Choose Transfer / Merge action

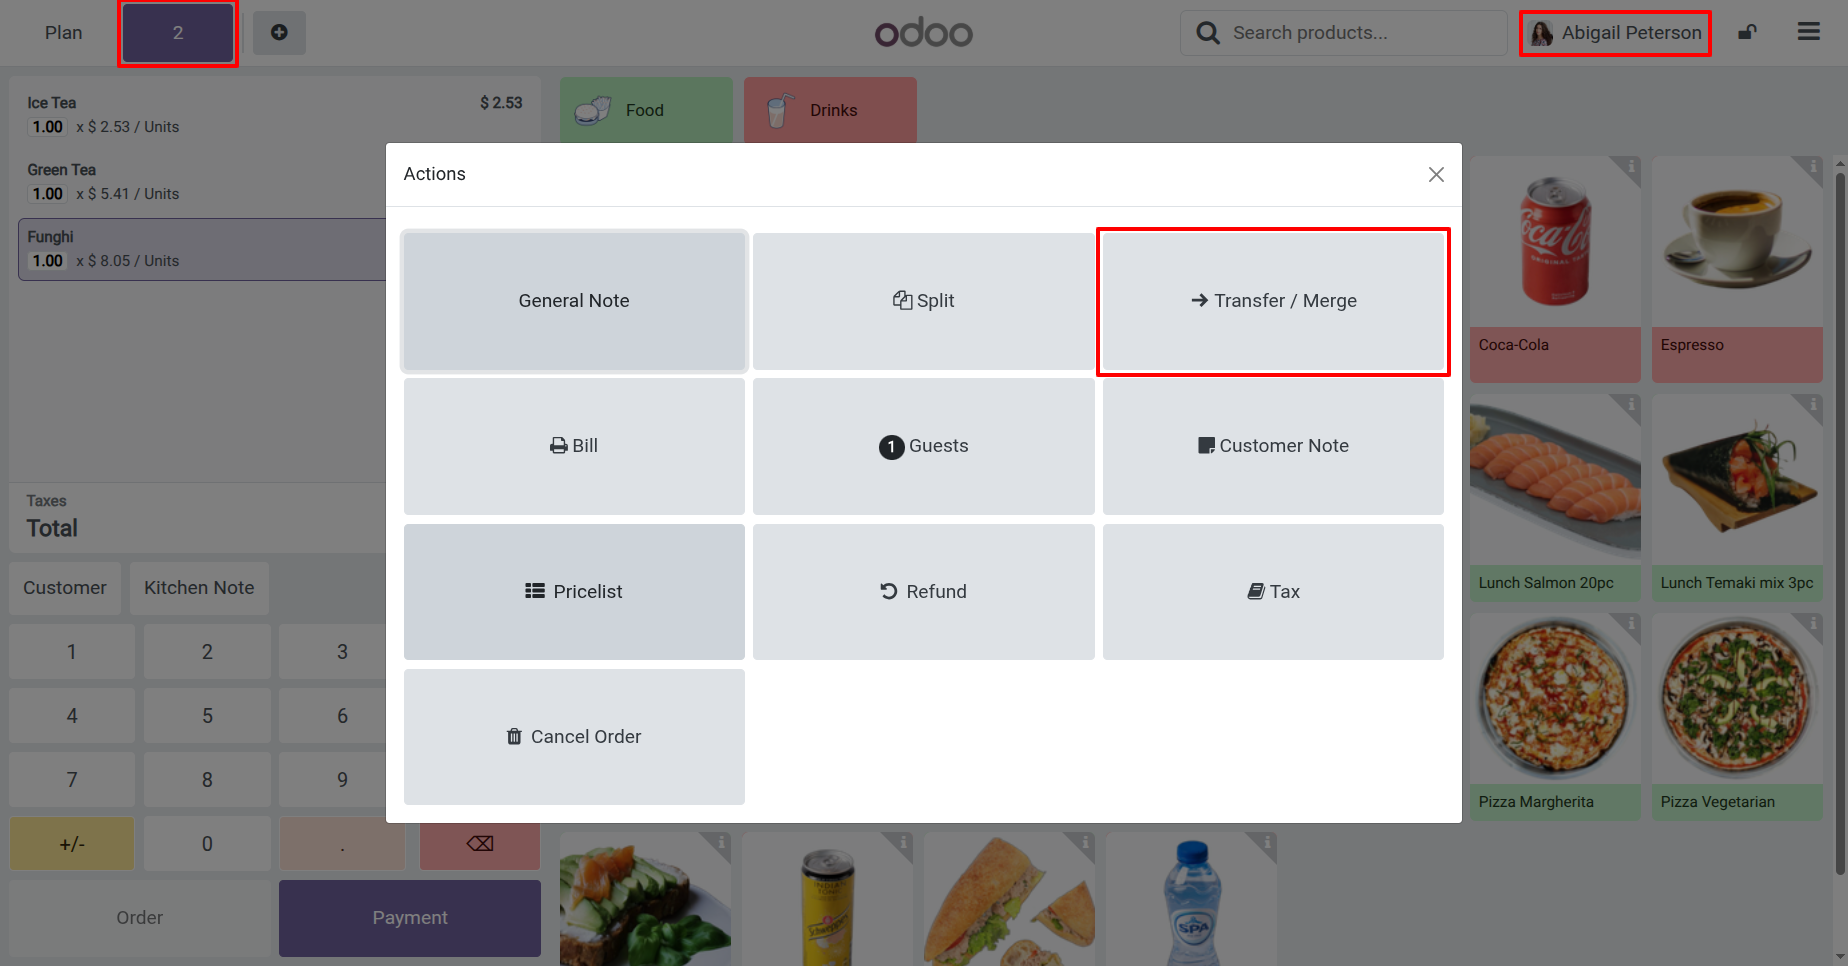(1273, 301)
